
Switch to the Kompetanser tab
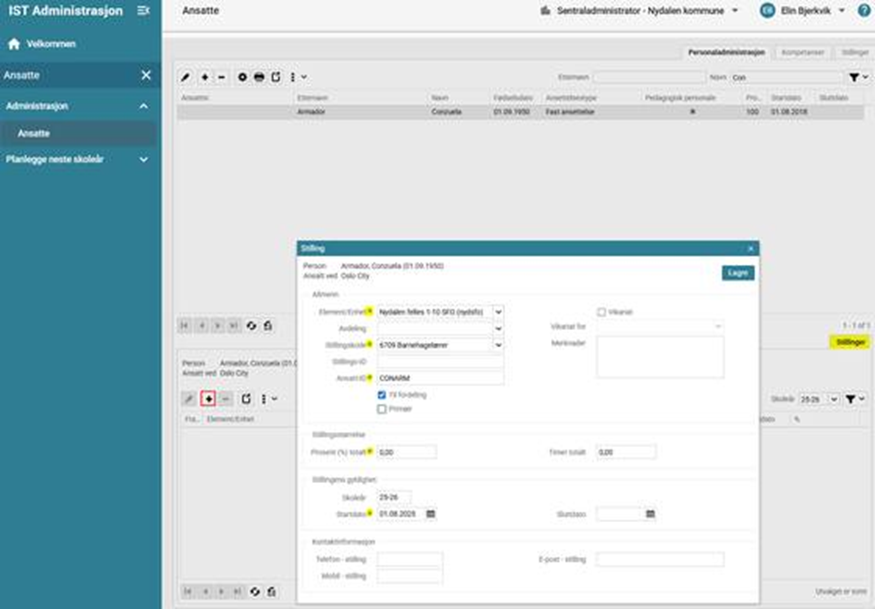click(x=803, y=51)
